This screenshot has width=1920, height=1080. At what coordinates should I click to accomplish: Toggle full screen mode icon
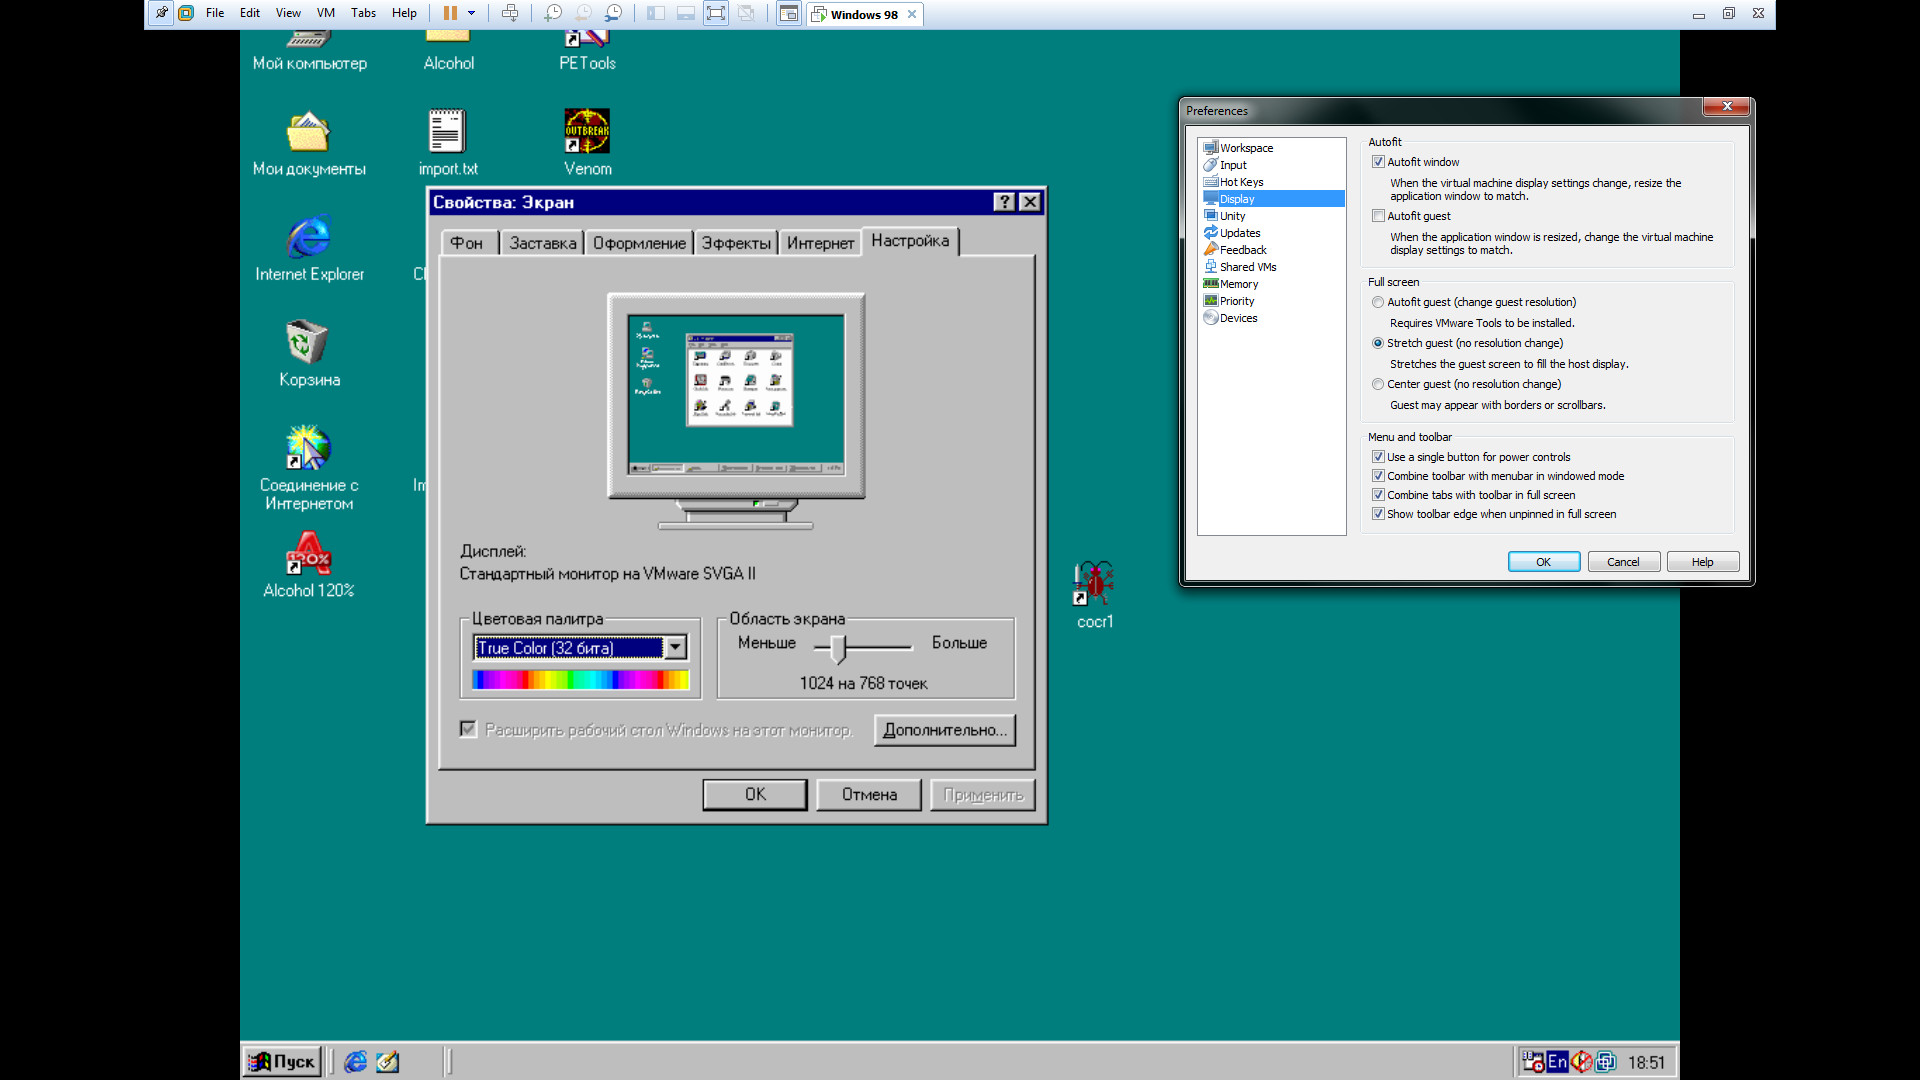coord(715,14)
